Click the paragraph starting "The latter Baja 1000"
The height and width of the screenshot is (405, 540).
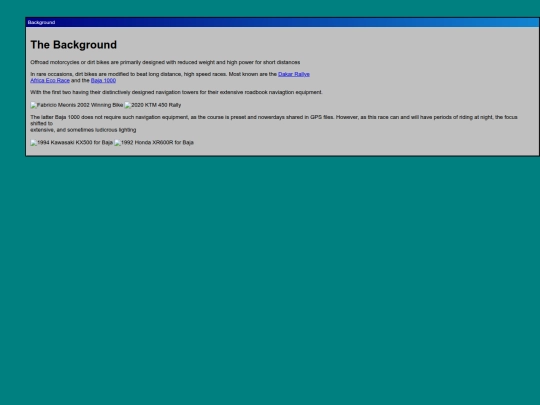(x=274, y=123)
